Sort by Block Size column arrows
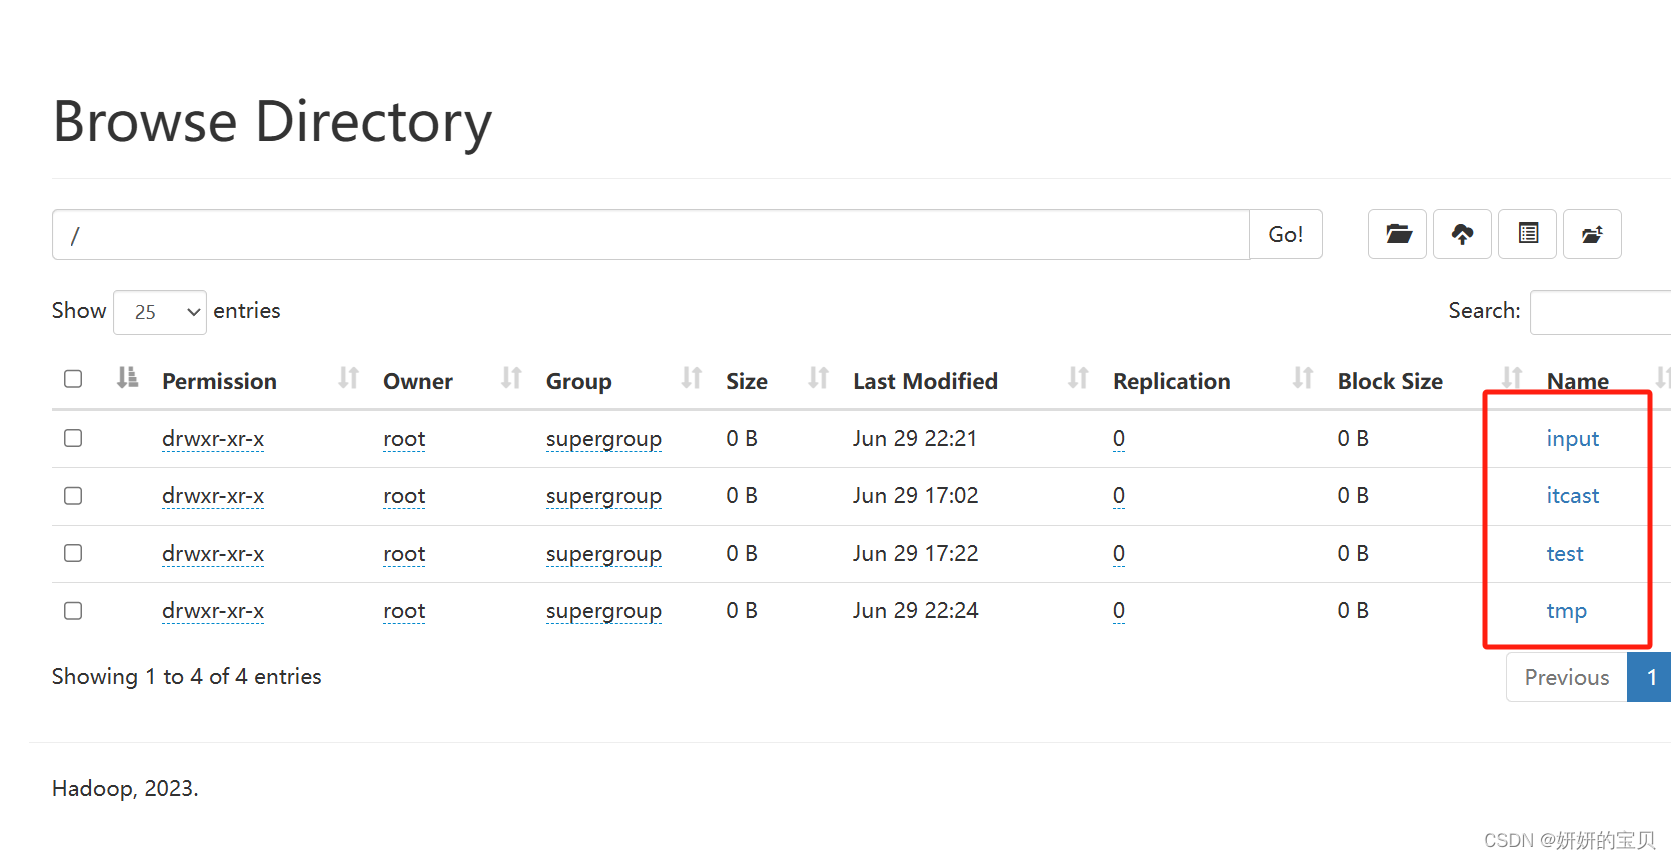The height and width of the screenshot is (859, 1671). tap(1511, 378)
